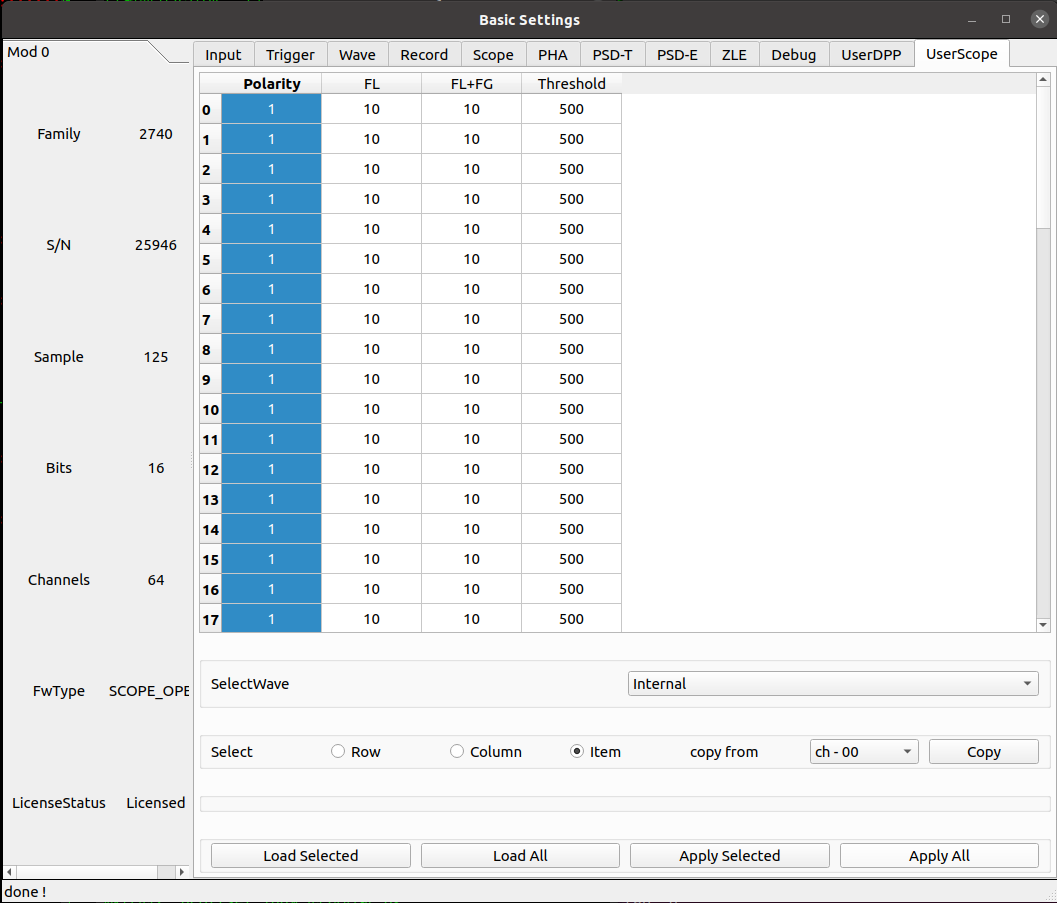
Task: Click the Load Selected button
Action: tap(310, 856)
